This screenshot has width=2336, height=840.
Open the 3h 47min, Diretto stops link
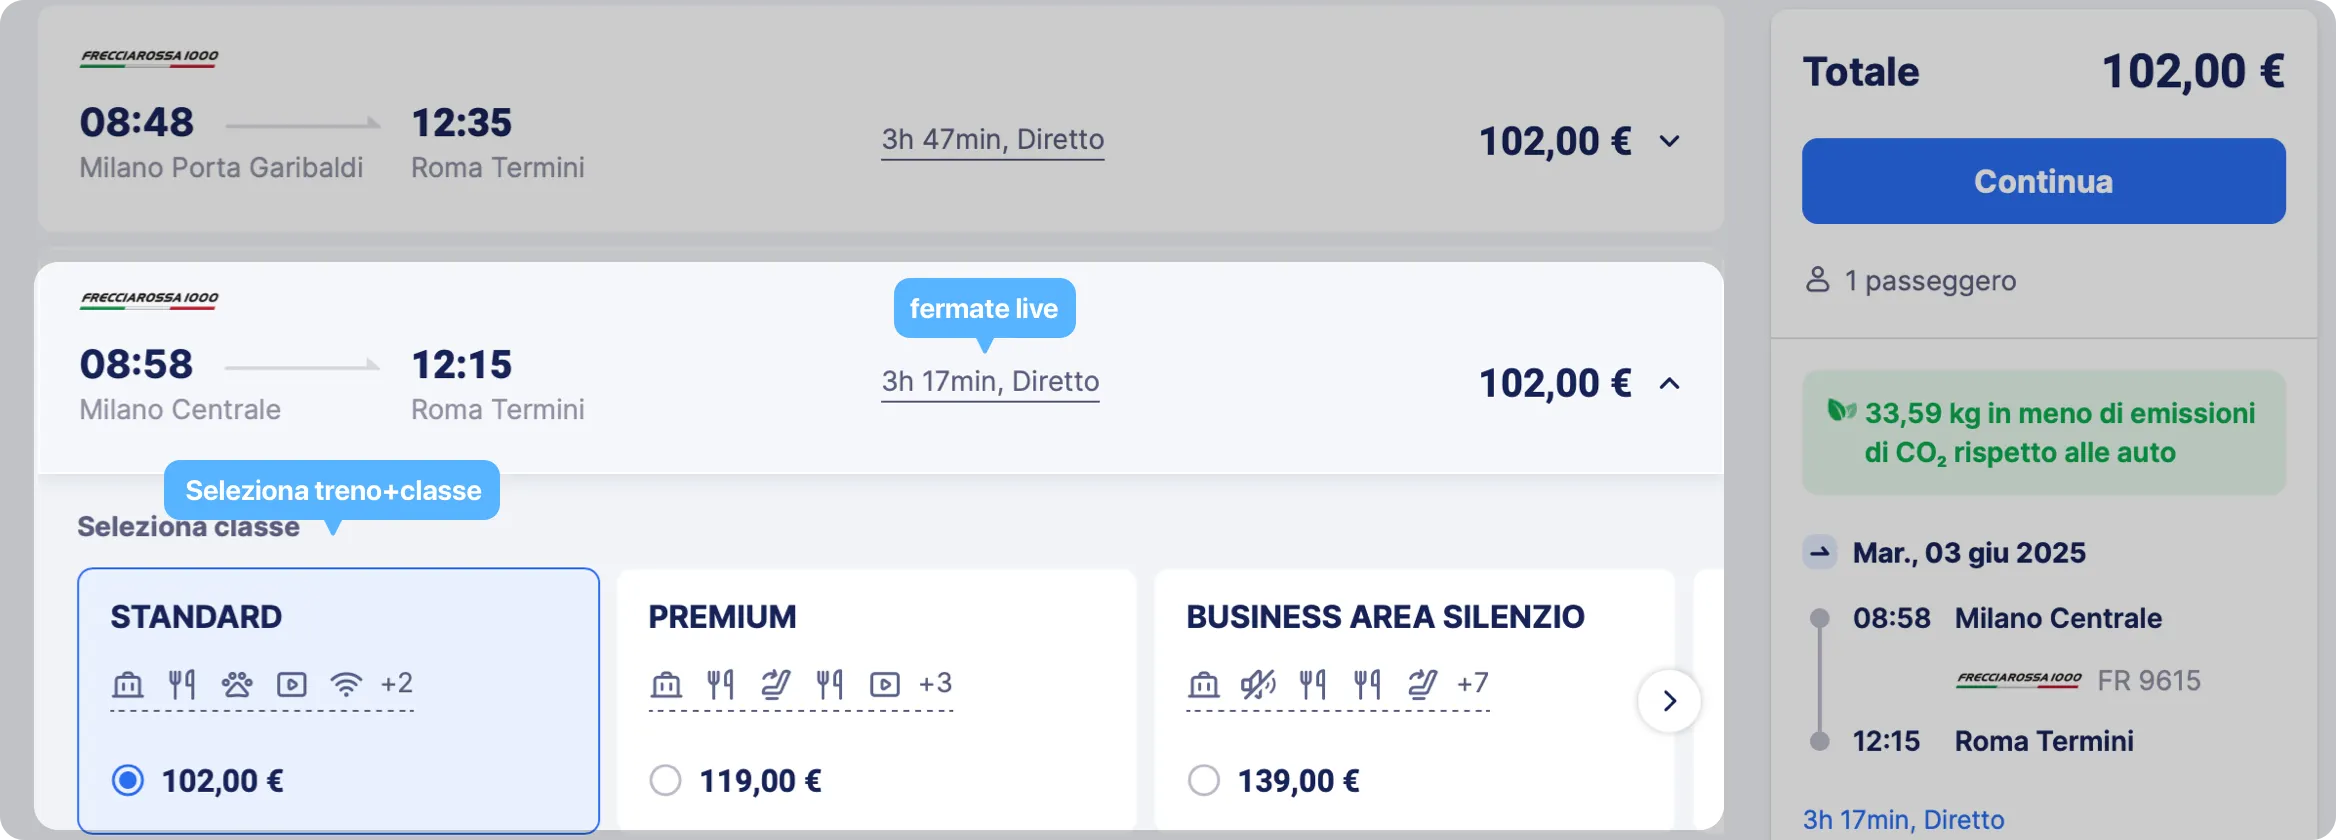click(x=992, y=140)
